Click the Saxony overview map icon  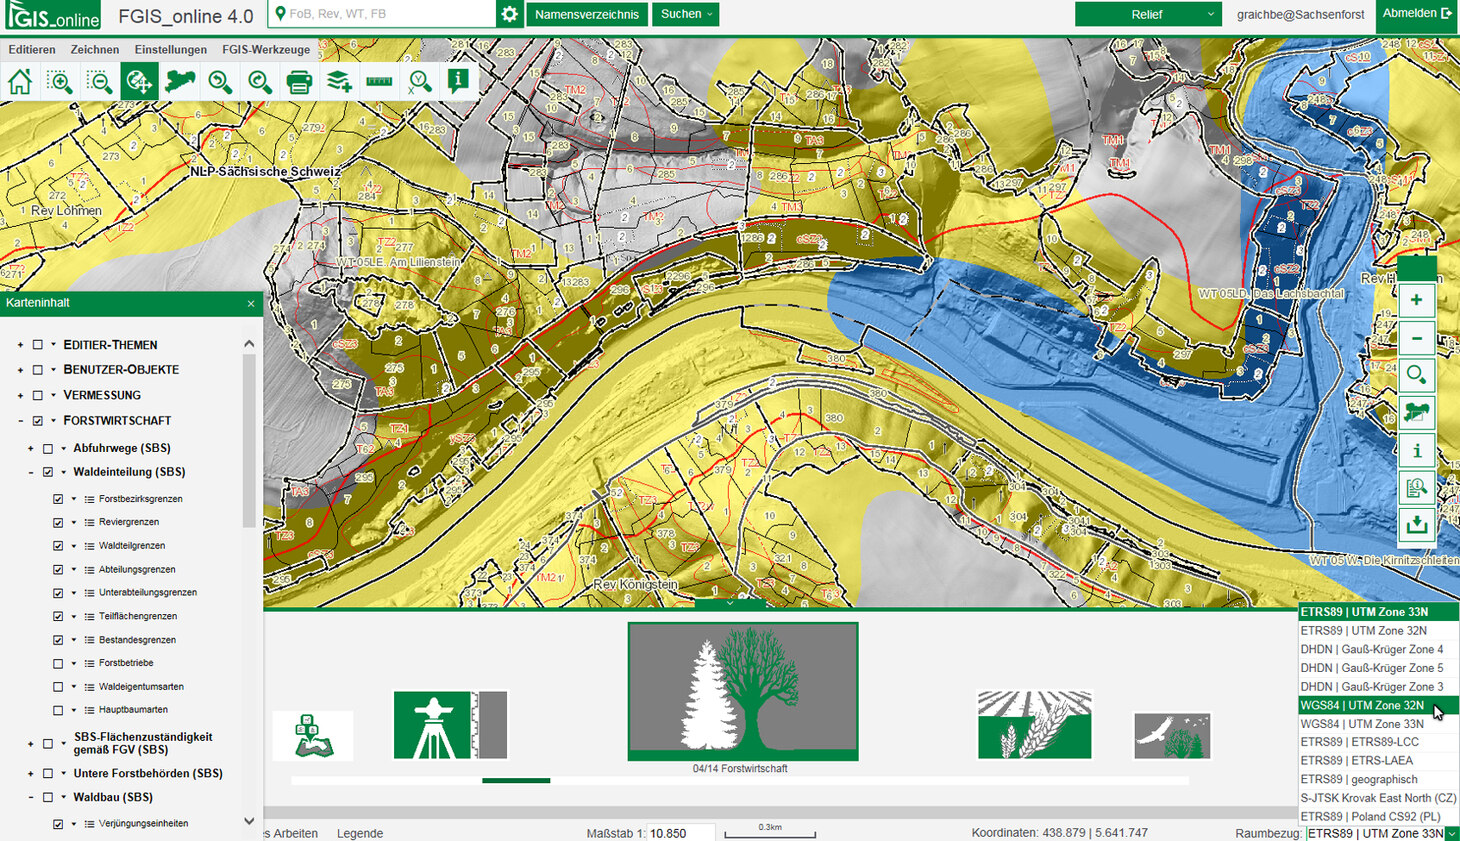[179, 81]
